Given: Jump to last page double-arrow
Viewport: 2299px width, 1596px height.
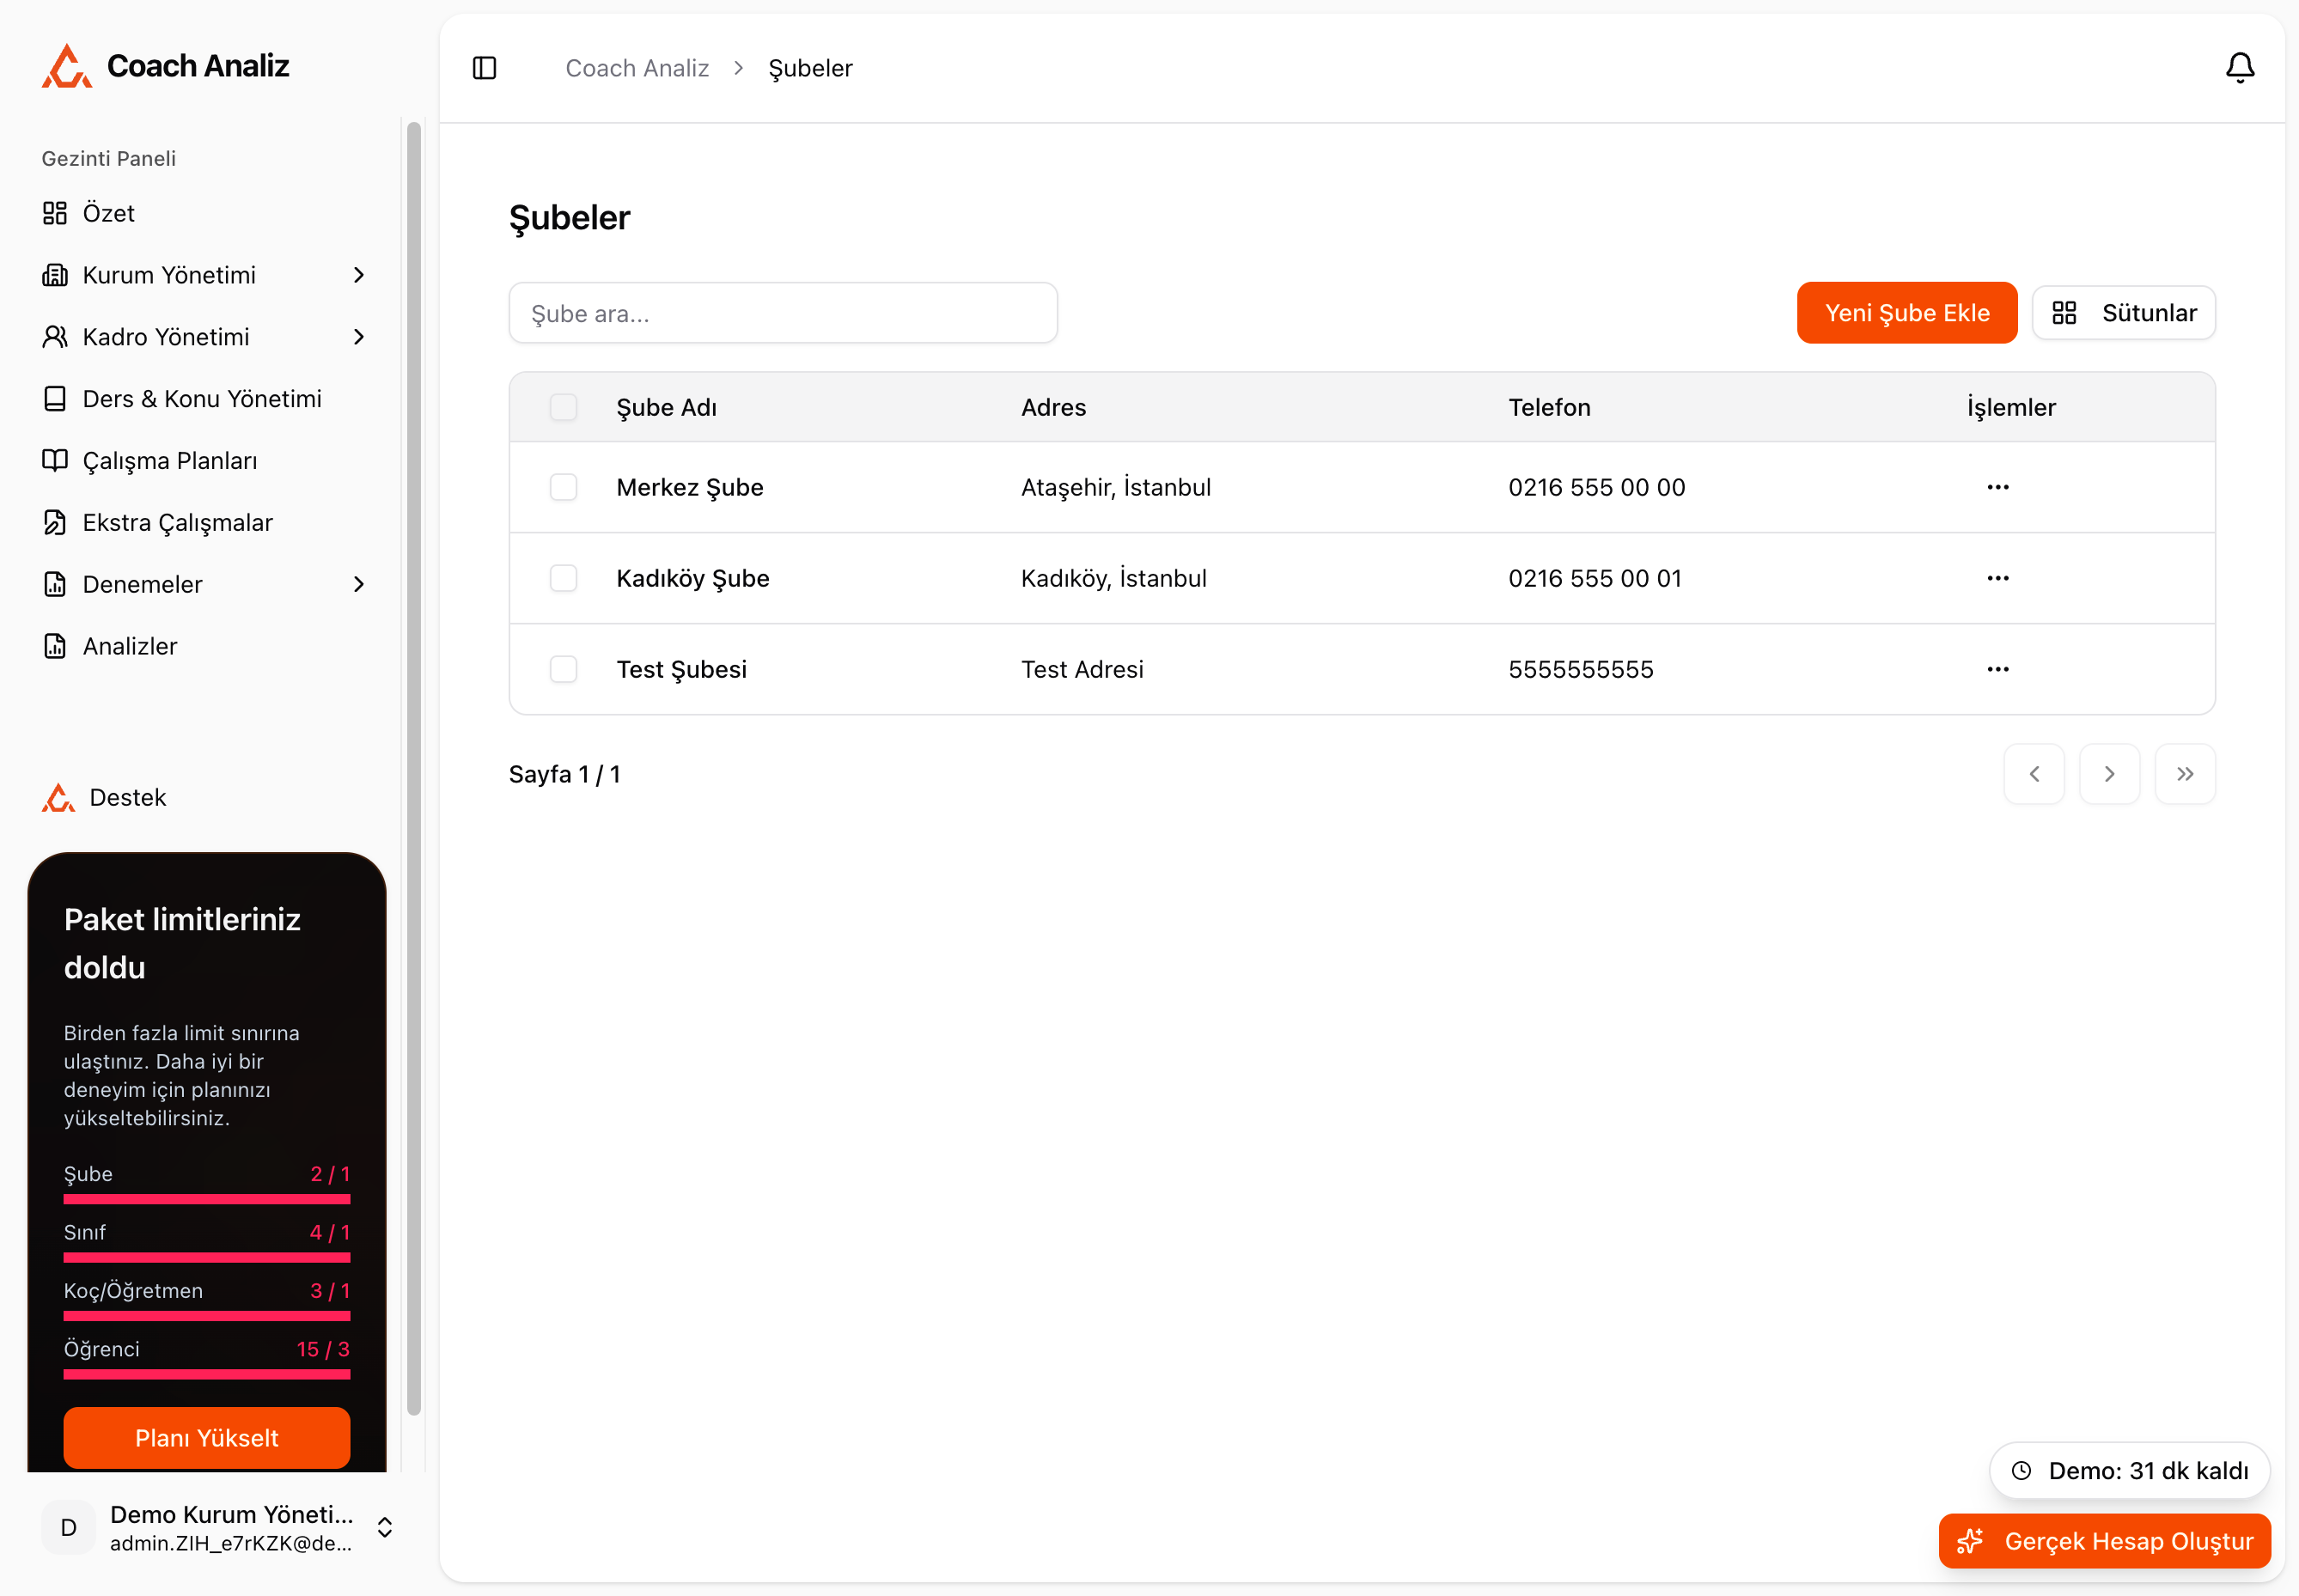Looking at the screenshot, I should [x=2184, y=774].
